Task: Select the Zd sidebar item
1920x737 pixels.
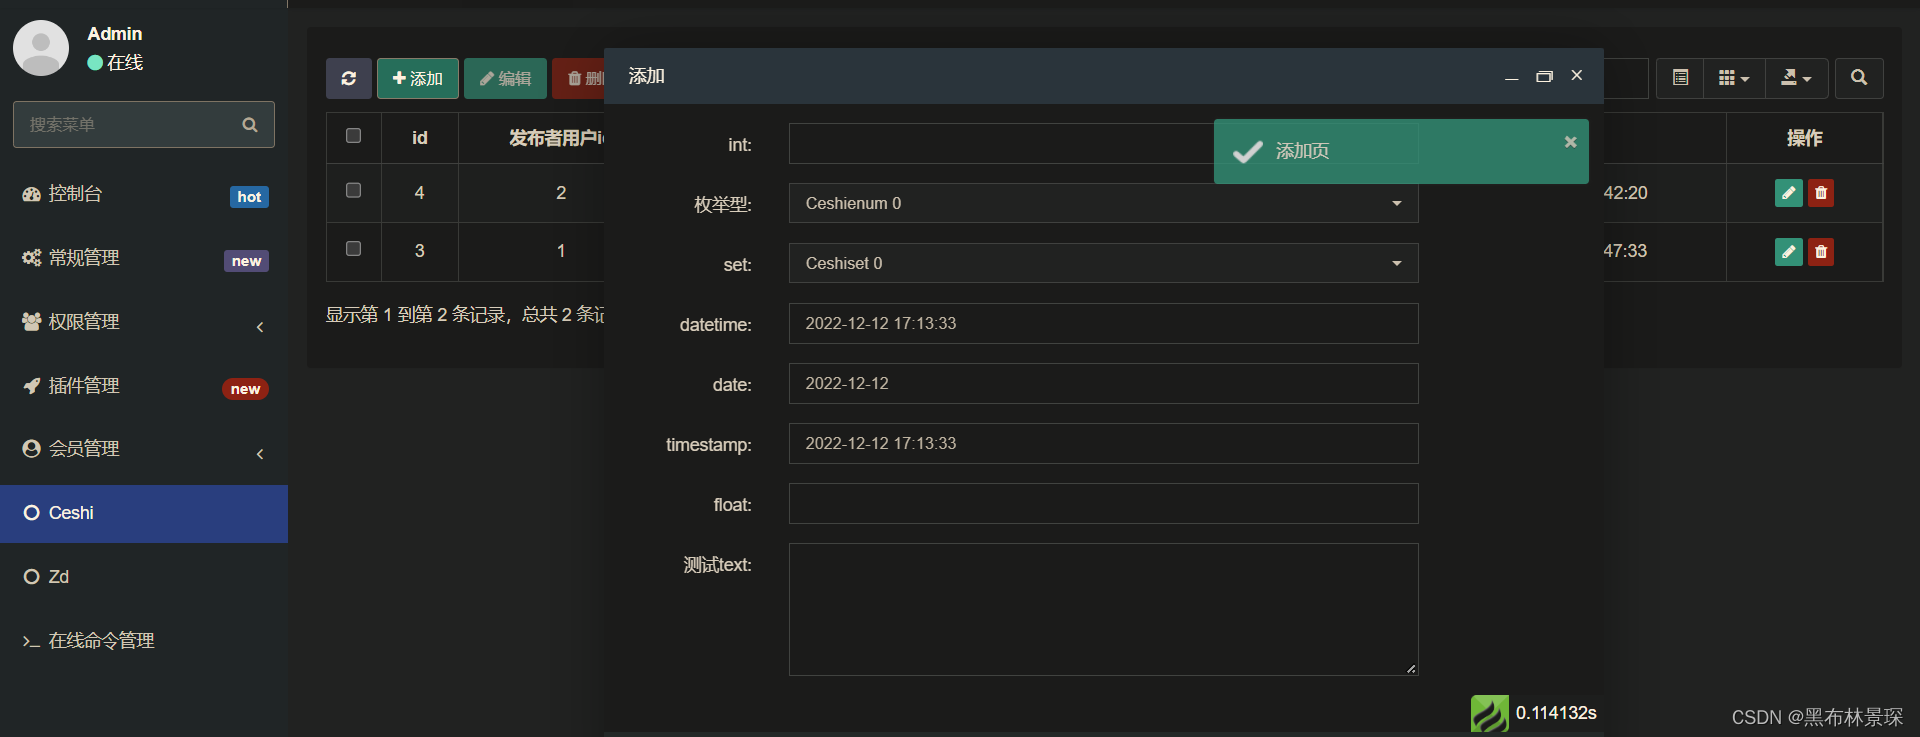Action: click(x=144, y=577)
